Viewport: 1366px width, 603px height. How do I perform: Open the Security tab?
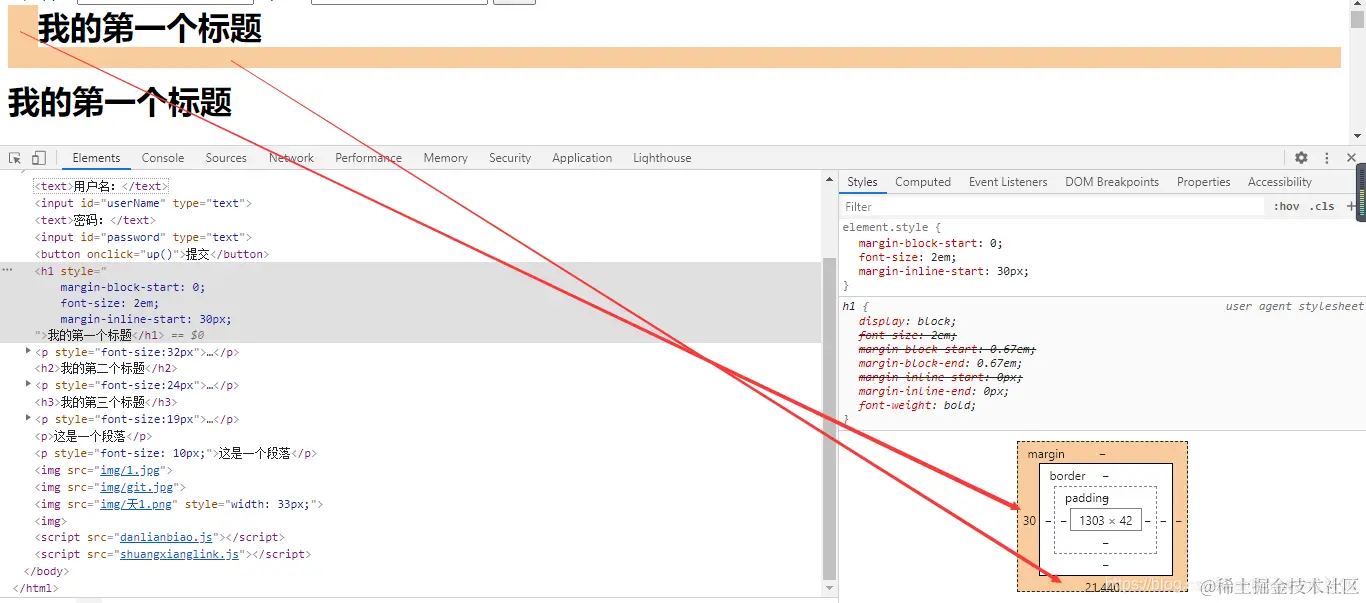click(510, 158)
